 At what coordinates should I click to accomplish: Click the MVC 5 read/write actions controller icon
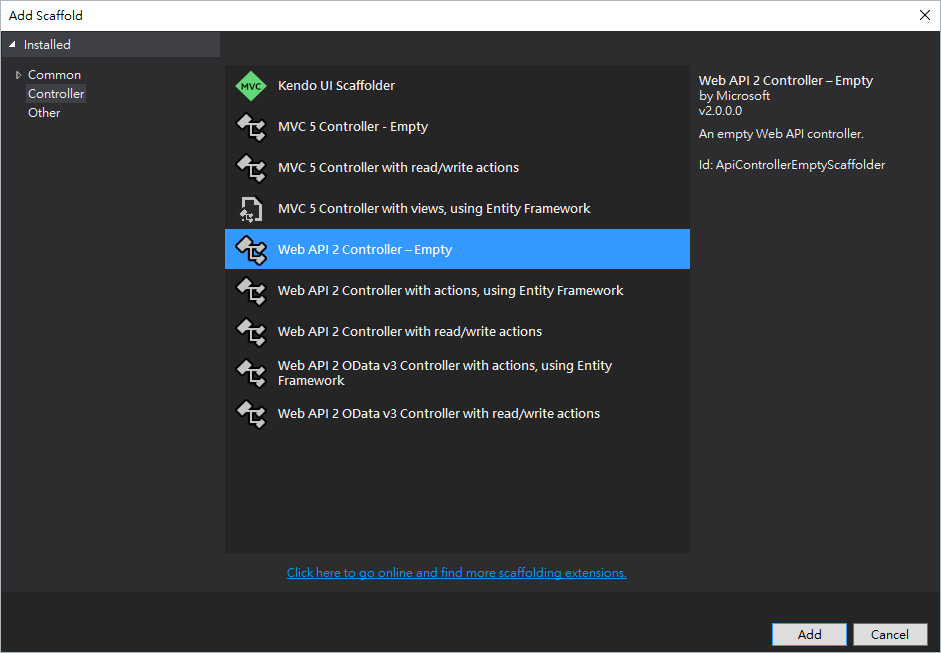click(x=251, y=167)
